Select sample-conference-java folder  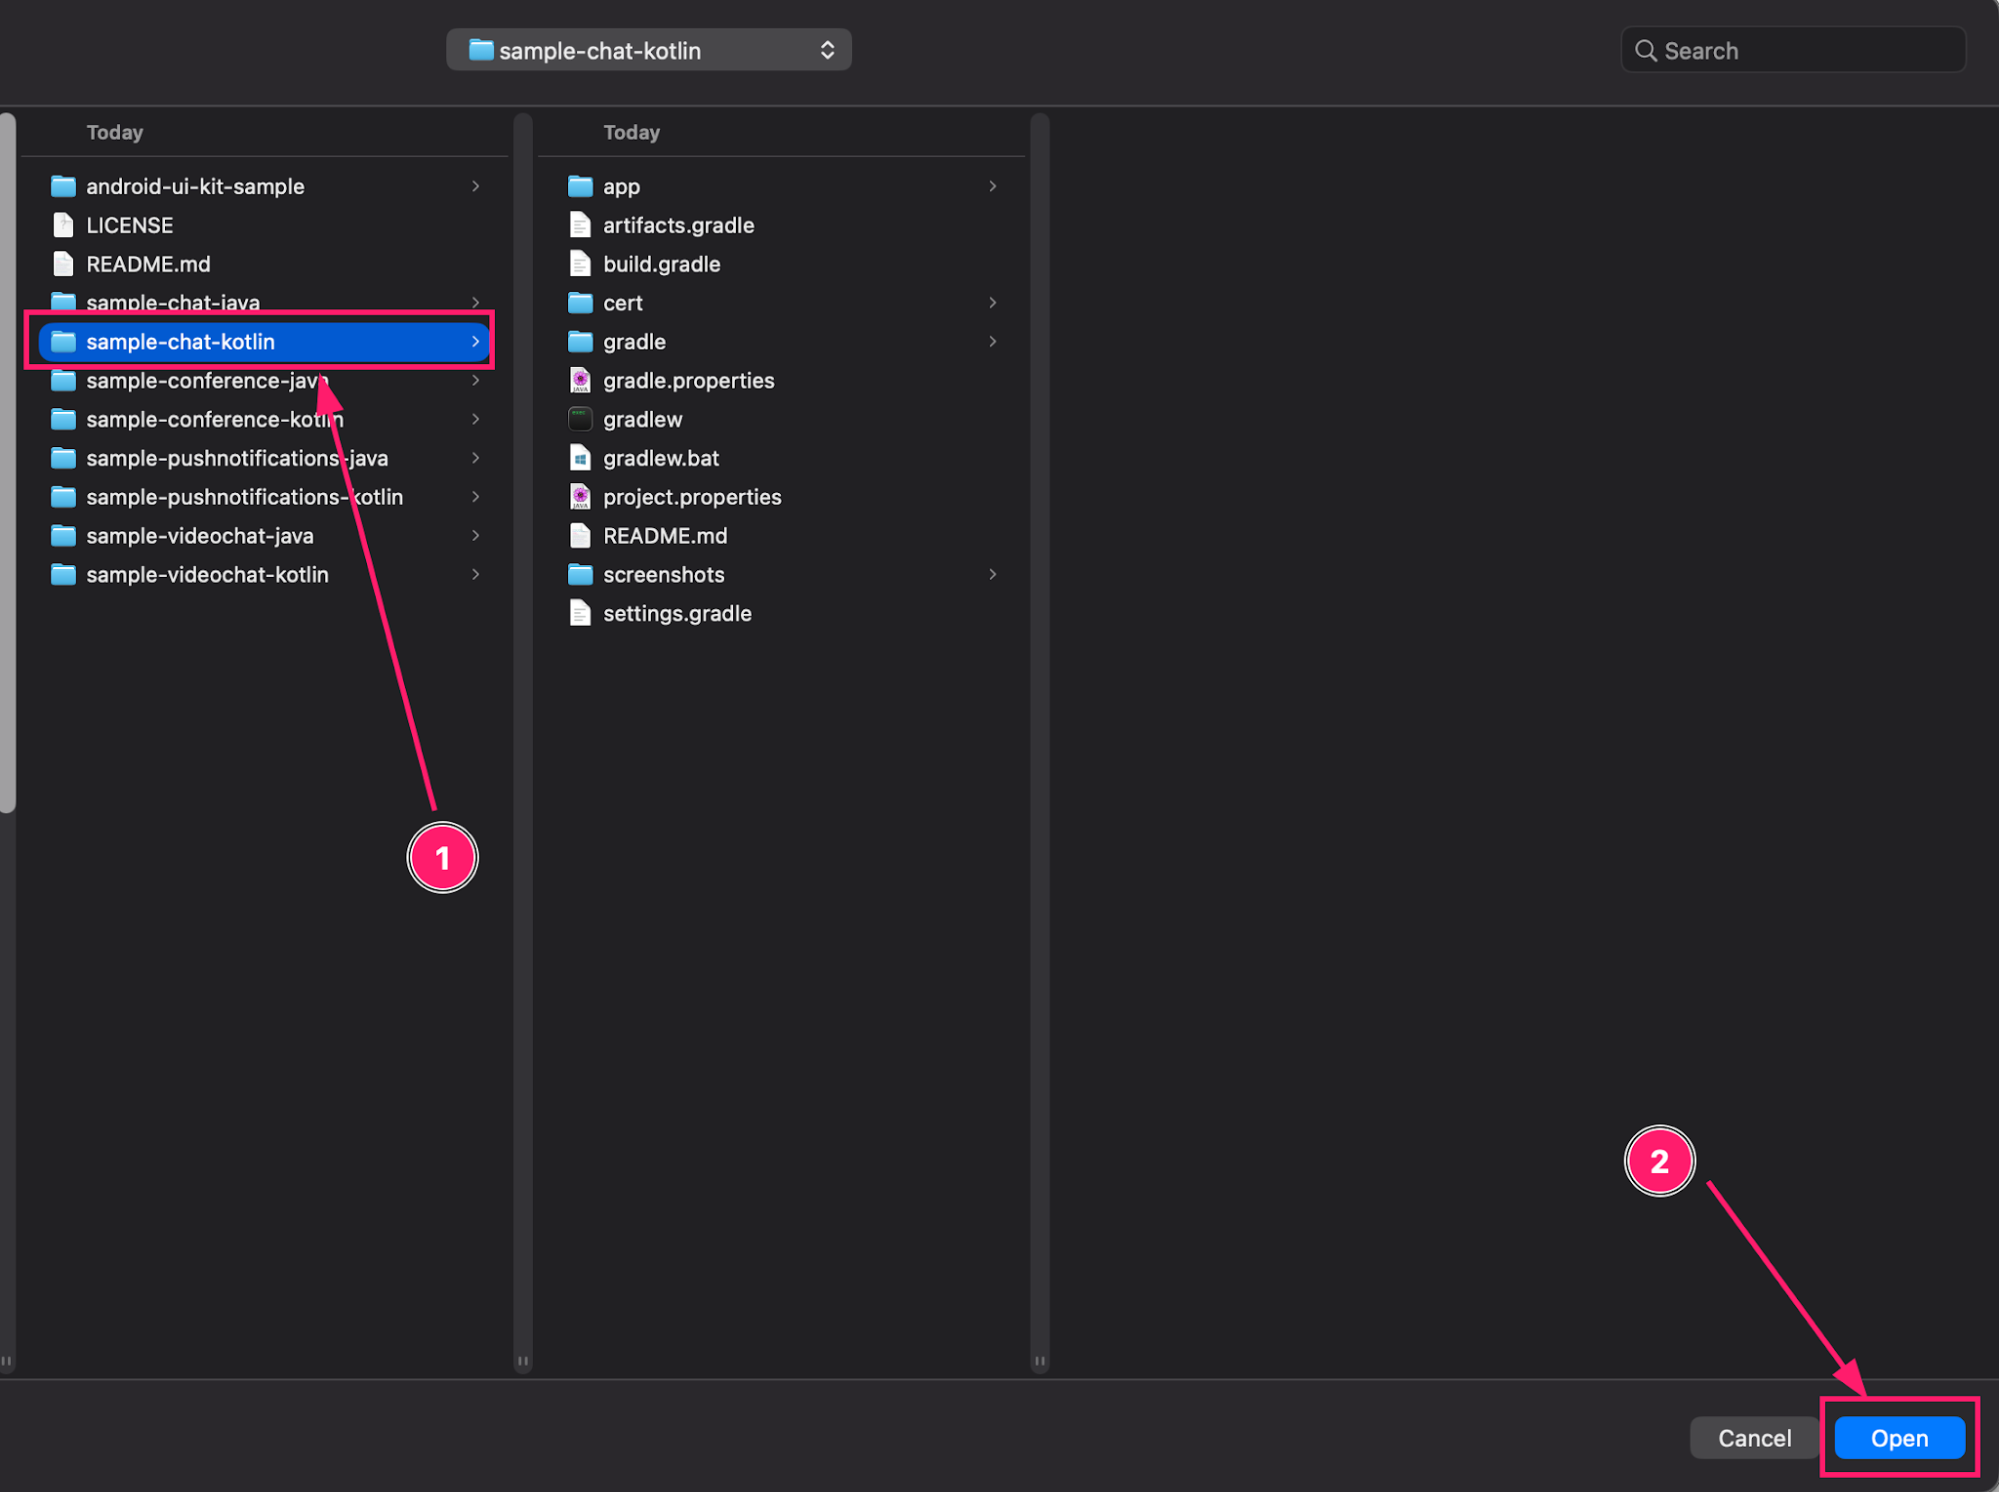tap(264, 381)
